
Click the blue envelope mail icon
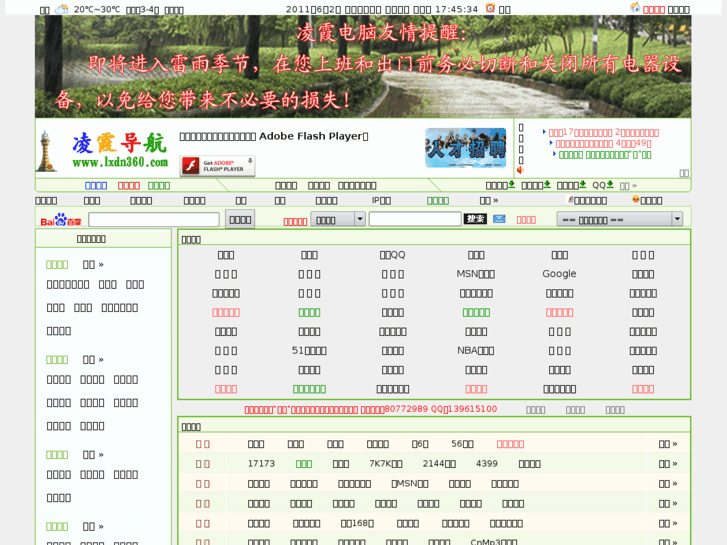[499, 219]
